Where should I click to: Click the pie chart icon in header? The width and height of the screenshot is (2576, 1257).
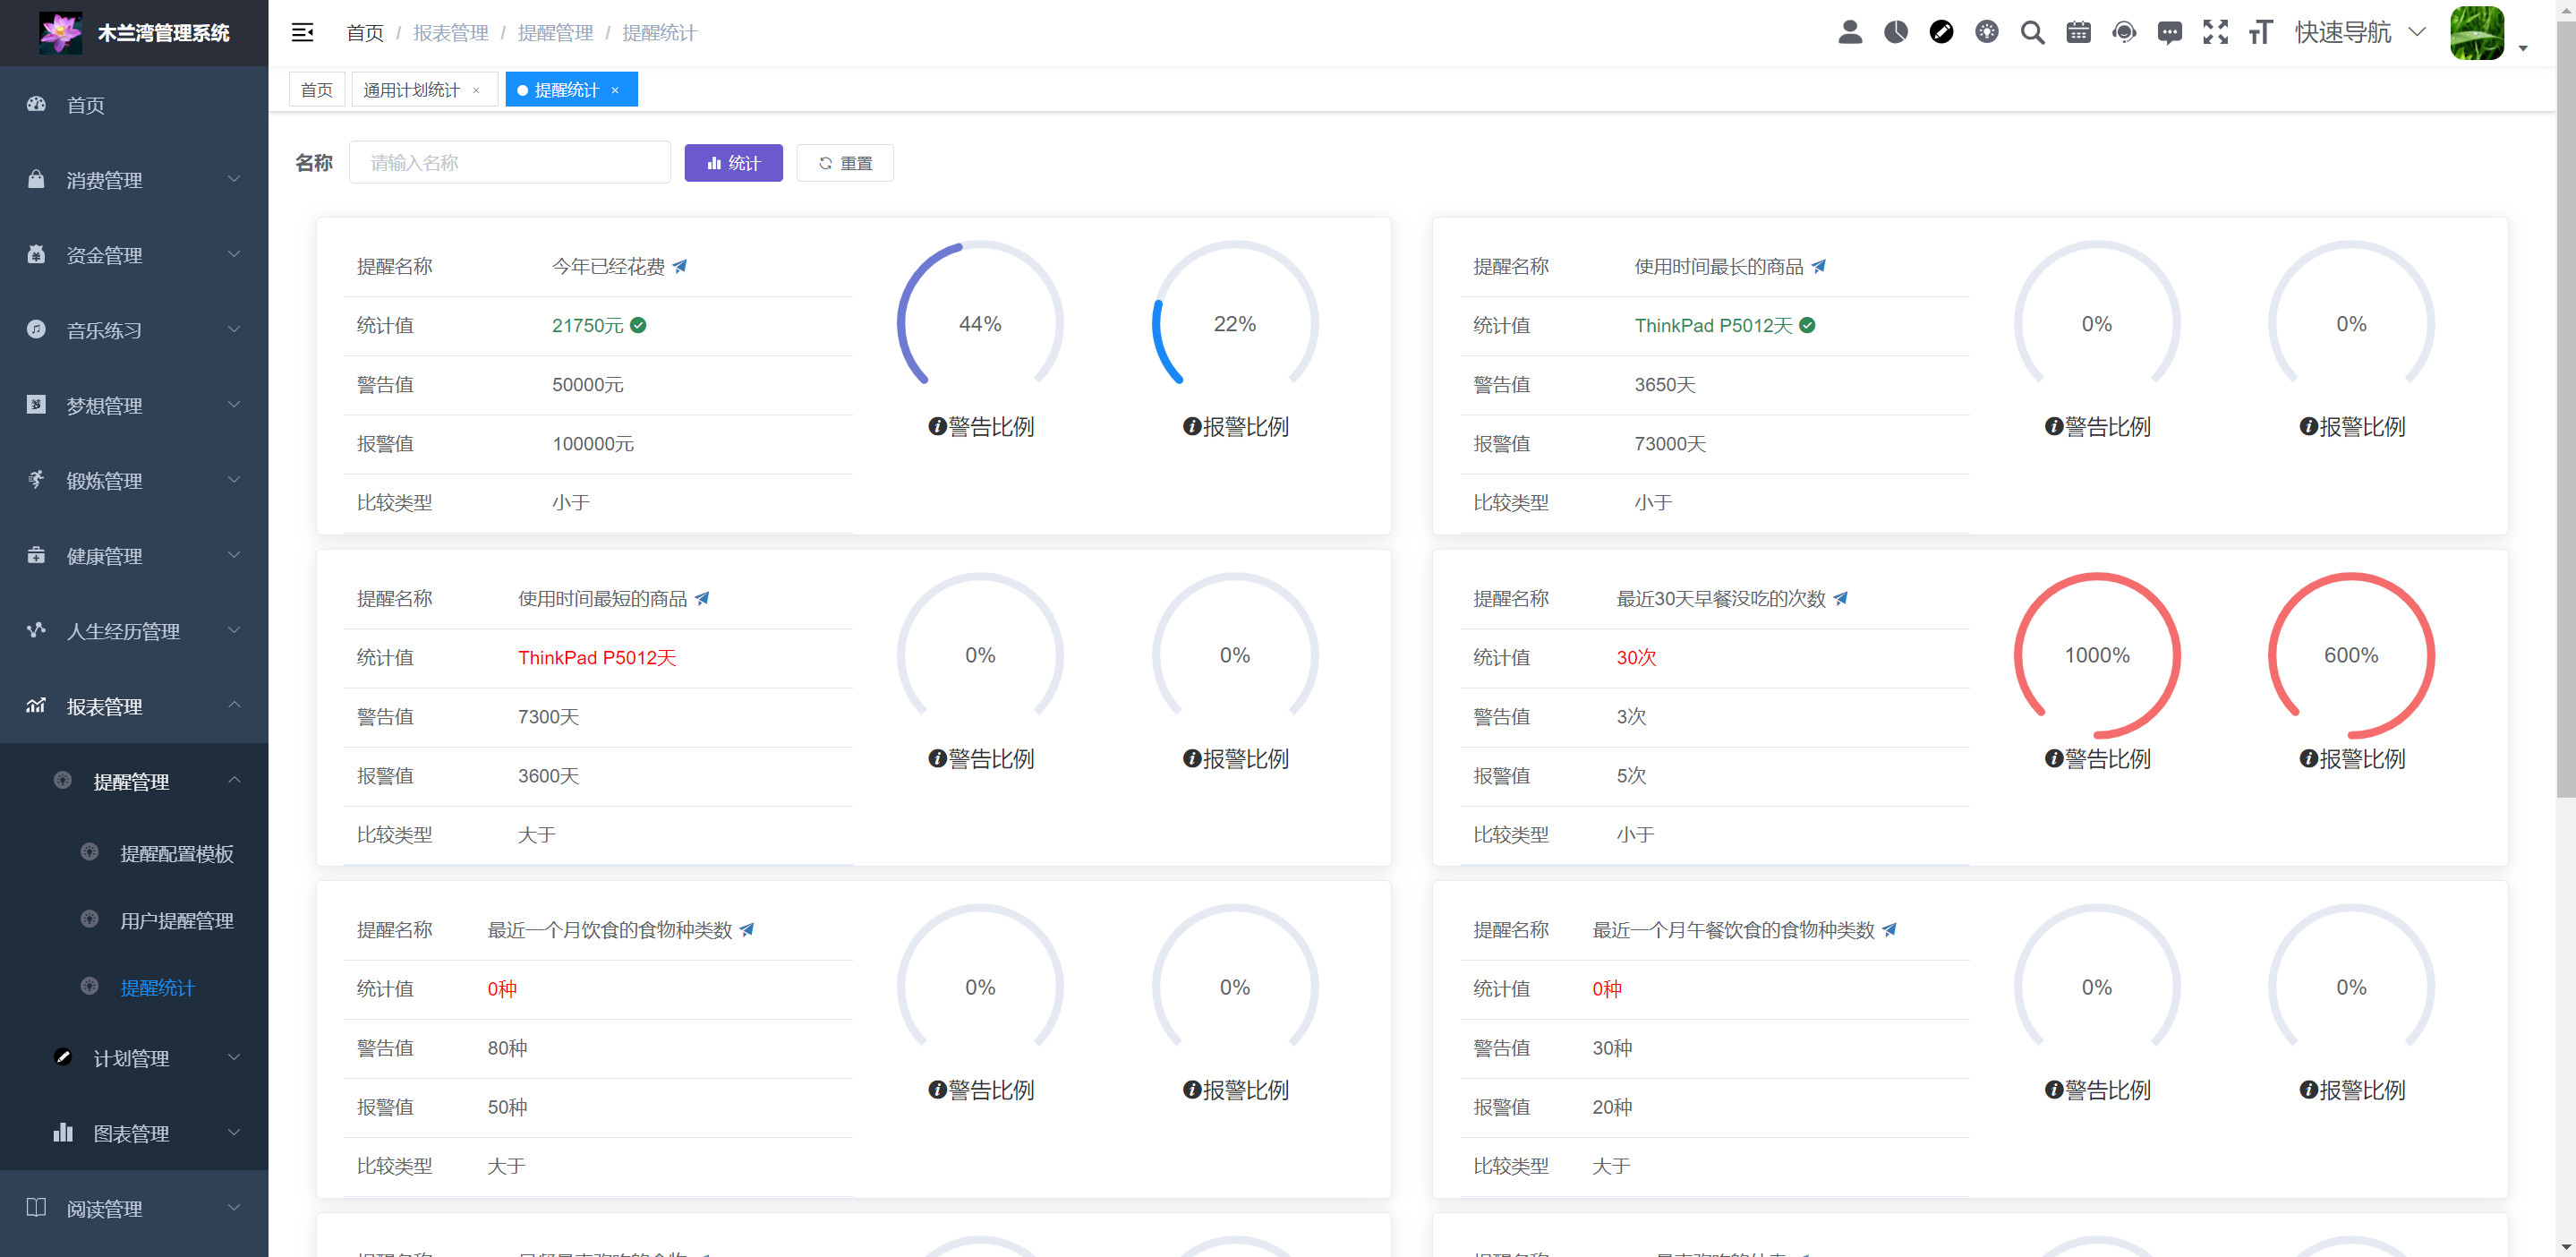(x=1895, y=32)
